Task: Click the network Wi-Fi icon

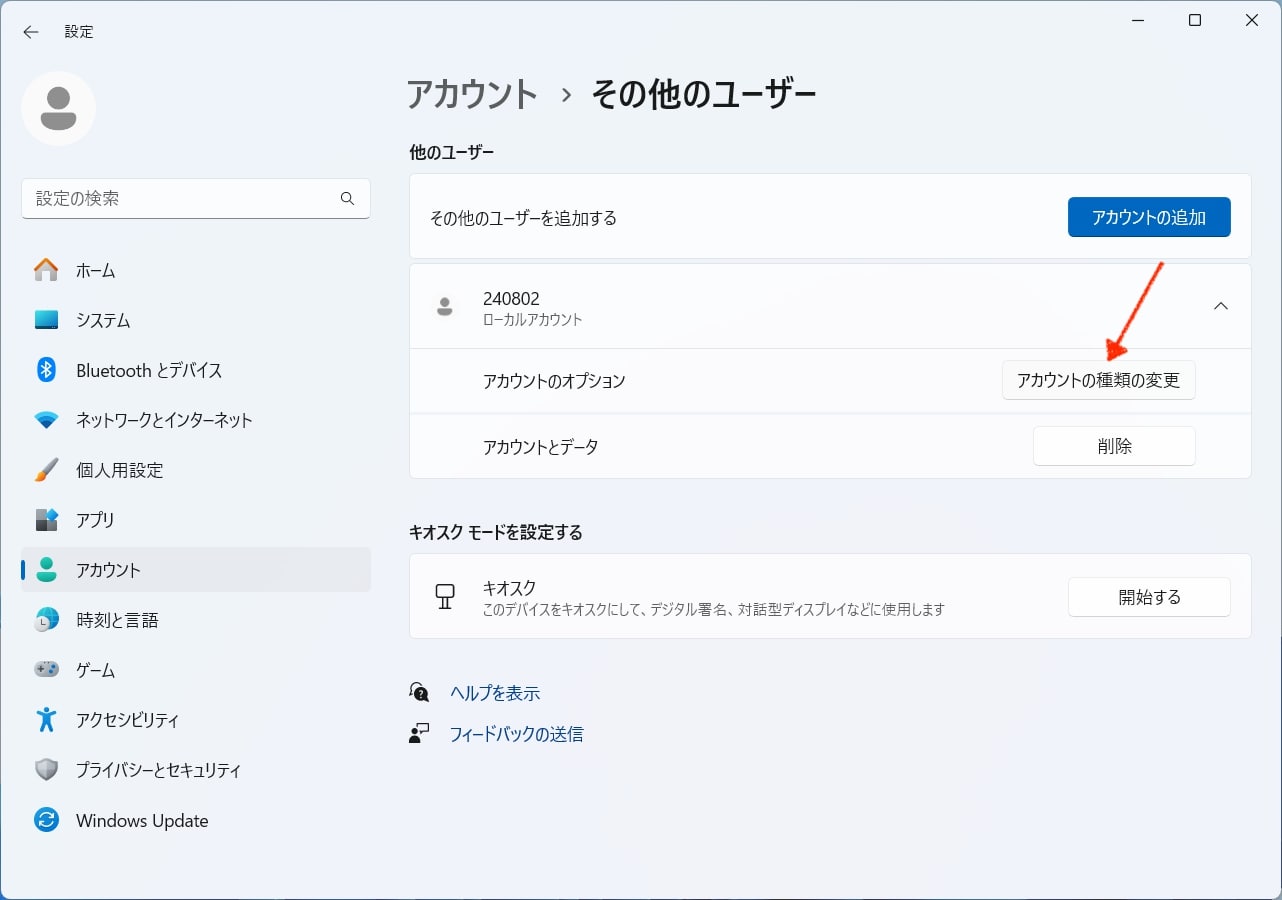Action: 46,420
